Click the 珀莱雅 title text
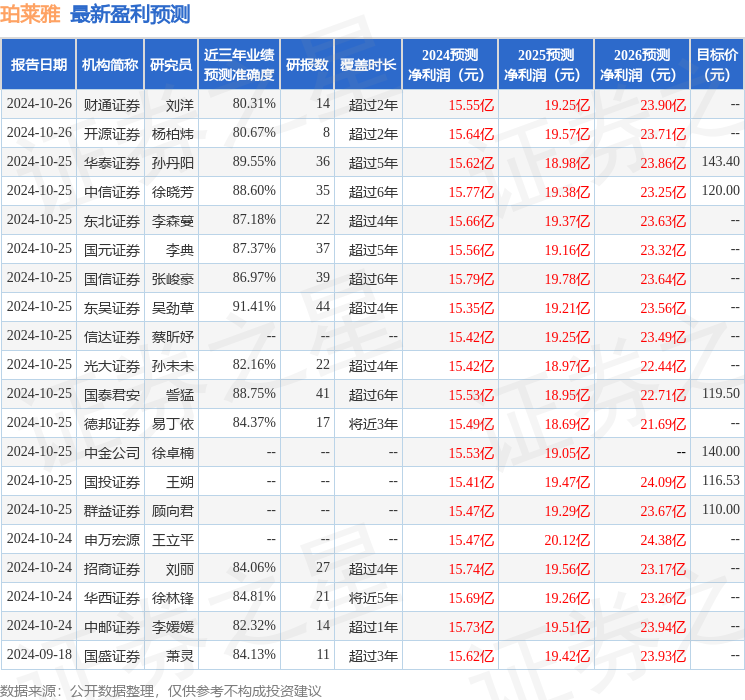 pos(30,14)
